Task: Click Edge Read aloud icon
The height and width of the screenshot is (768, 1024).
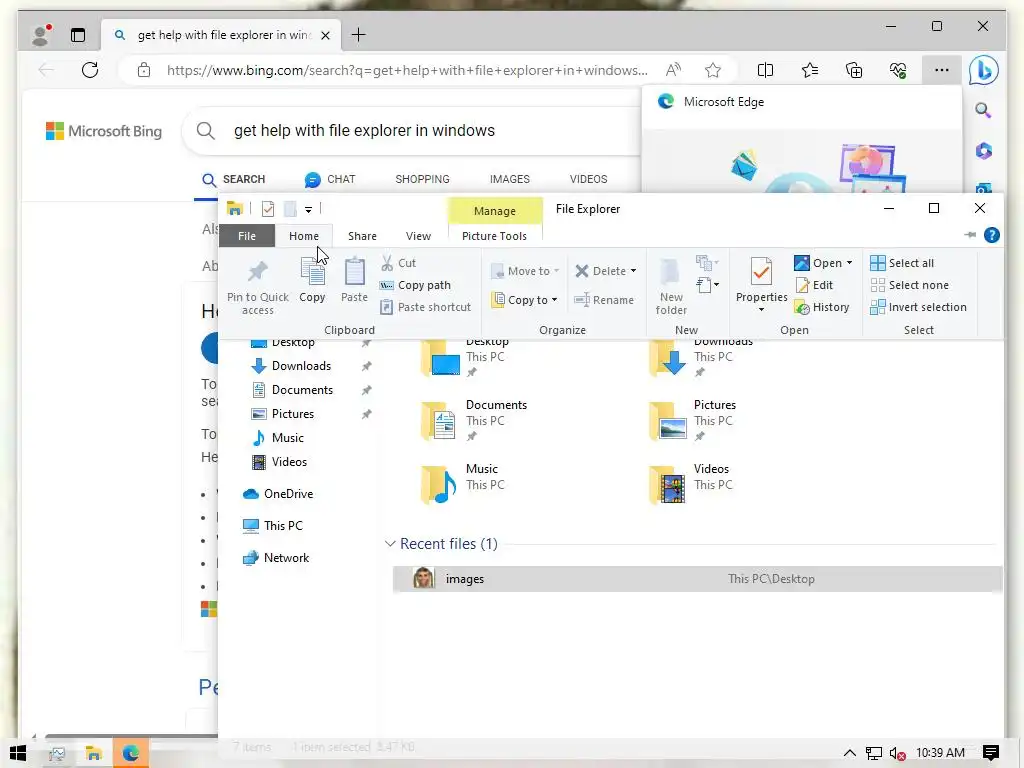Action: (x=673, y=70)
